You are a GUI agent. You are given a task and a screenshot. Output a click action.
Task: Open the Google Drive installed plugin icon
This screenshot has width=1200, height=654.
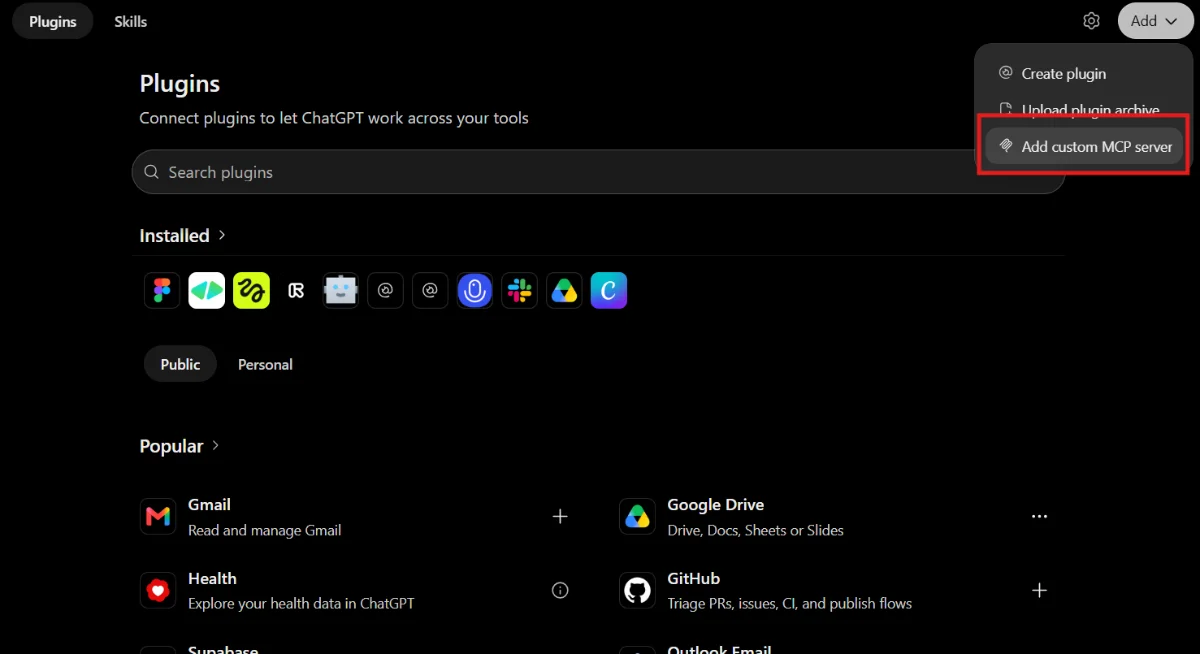[565, 291]
